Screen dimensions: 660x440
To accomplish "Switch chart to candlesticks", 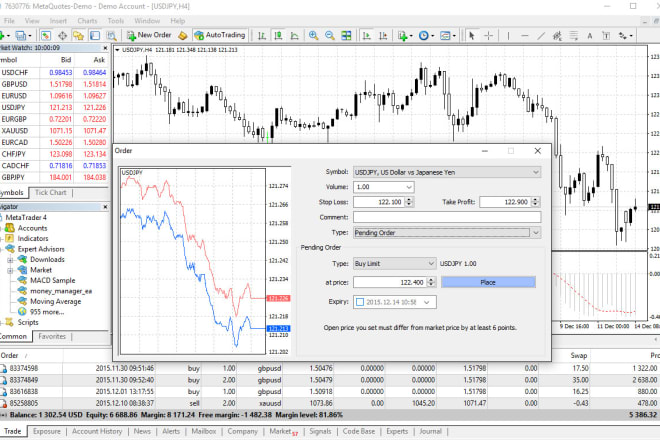I will pyautogui.click(x=278, y=35).
